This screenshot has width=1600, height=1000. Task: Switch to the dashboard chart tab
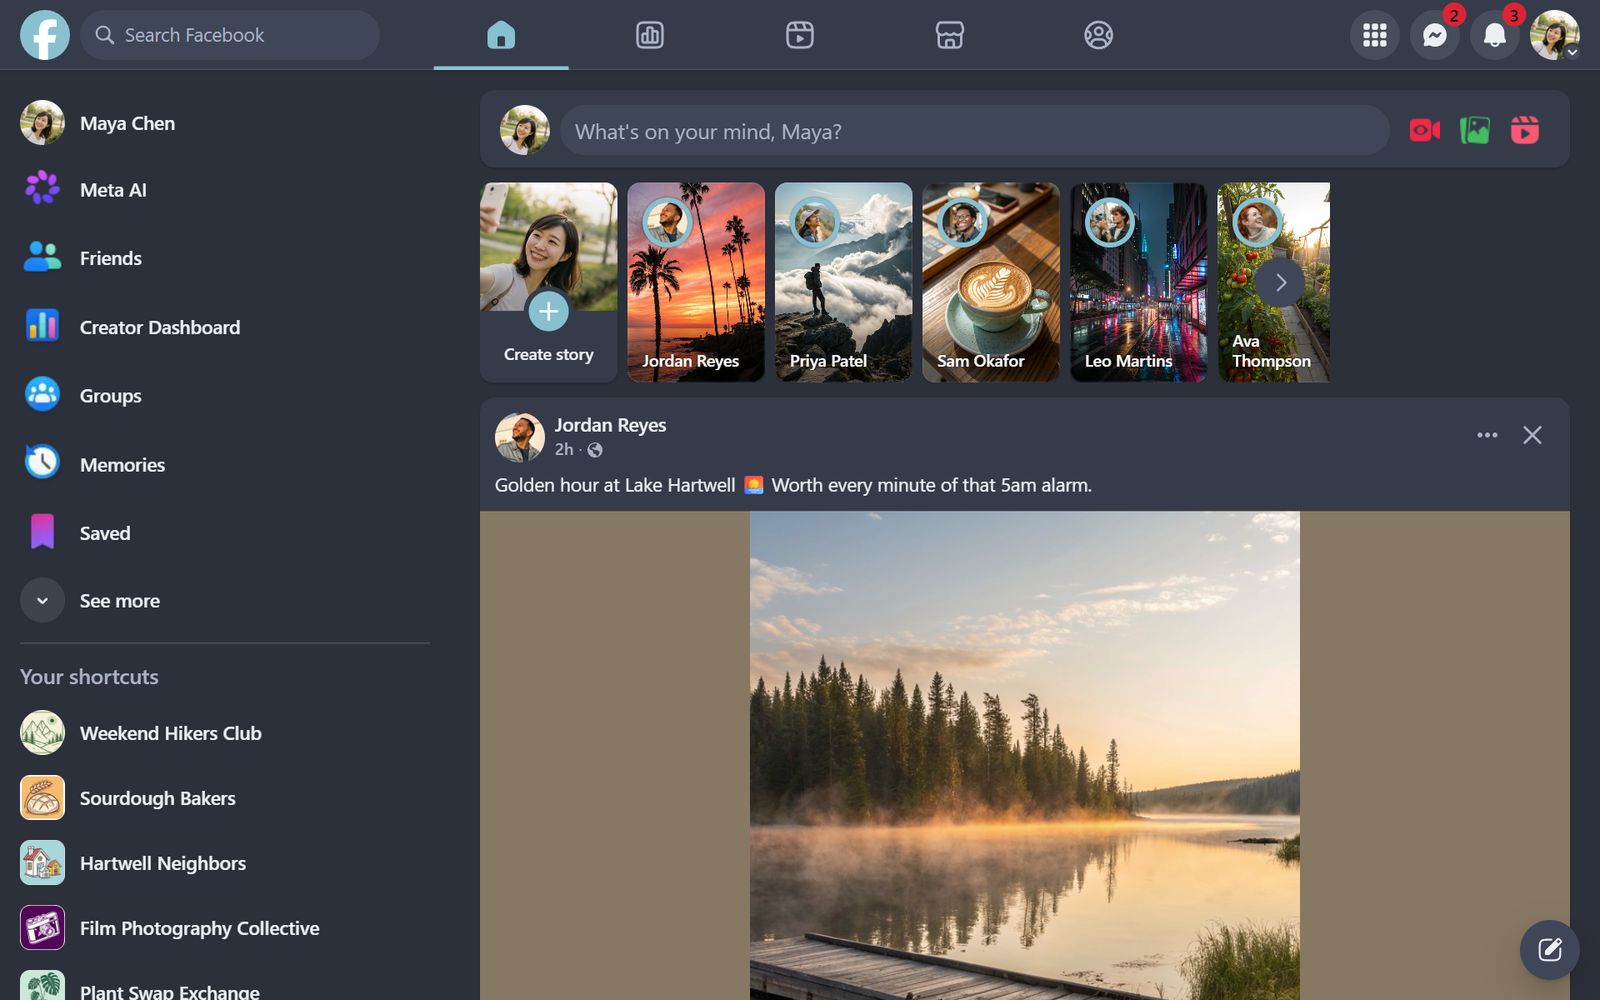tap(650, 35)
